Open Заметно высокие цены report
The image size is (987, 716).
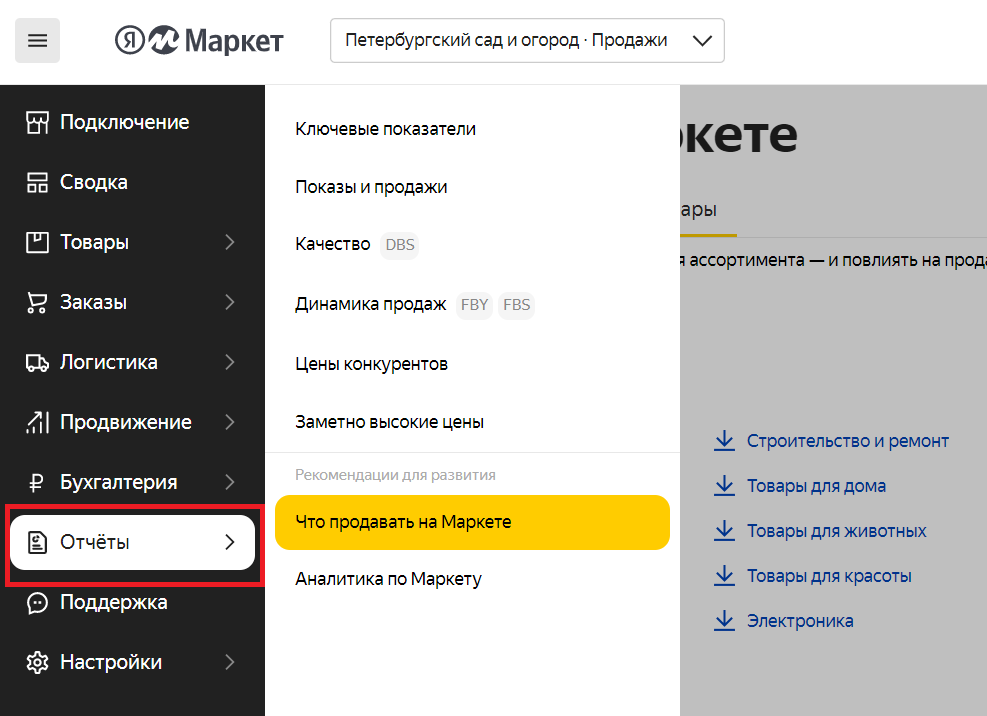[389, 423]
